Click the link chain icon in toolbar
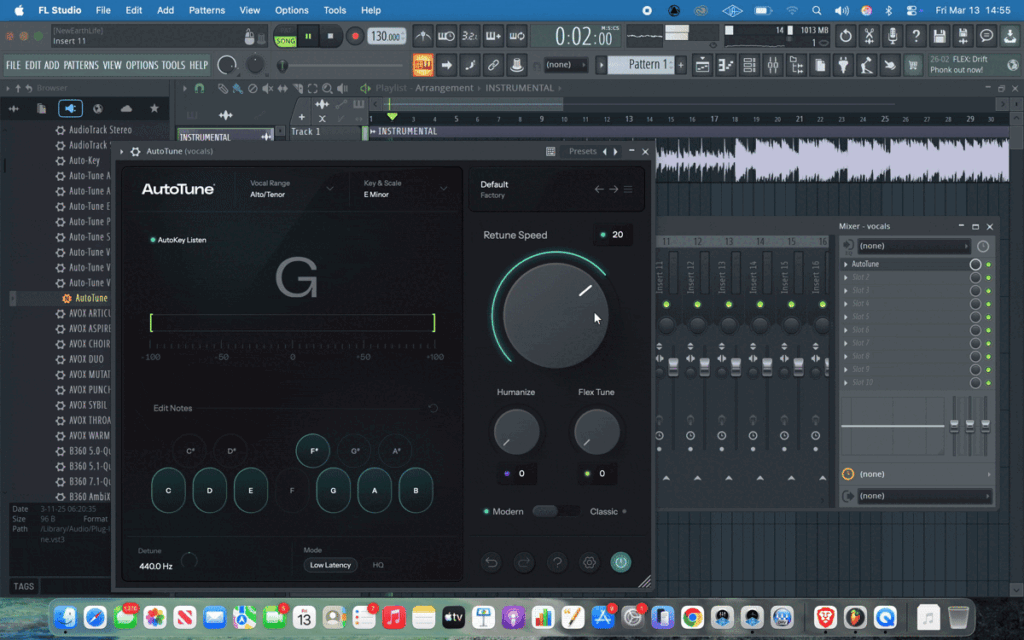This screenshot has height=640, width=1024. coord(493,65)
